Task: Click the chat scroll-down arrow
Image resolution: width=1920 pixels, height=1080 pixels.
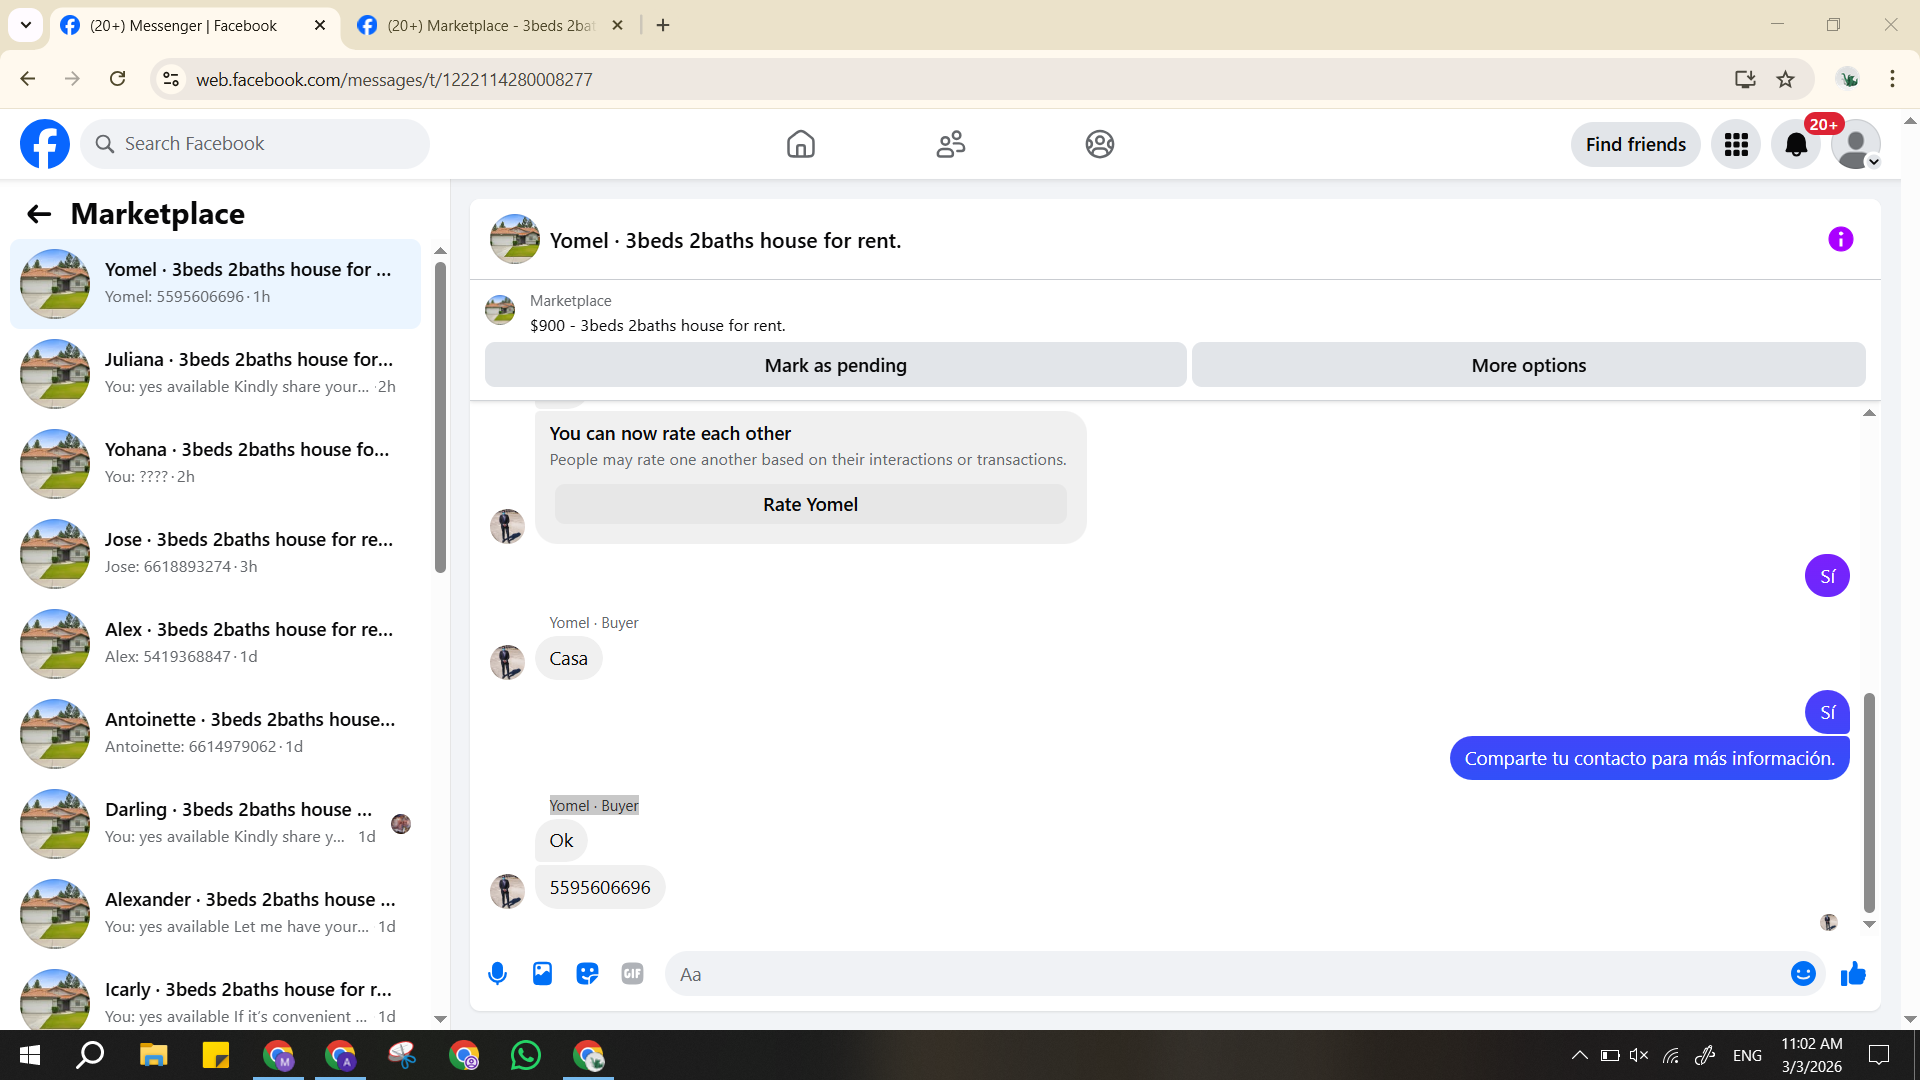Action: [x=1869, y=925]
